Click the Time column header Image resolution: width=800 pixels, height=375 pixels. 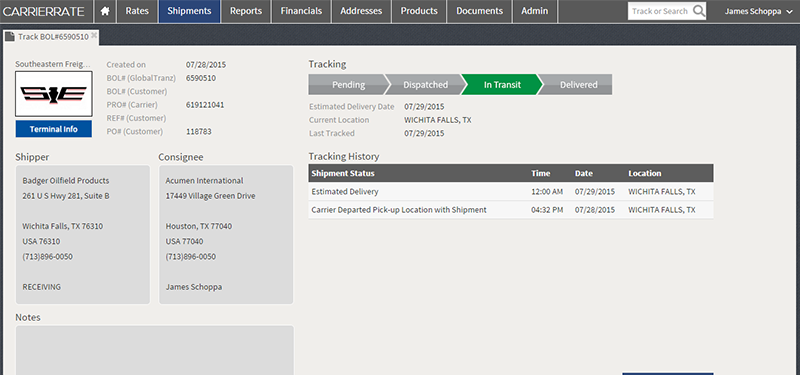(540, 173)
